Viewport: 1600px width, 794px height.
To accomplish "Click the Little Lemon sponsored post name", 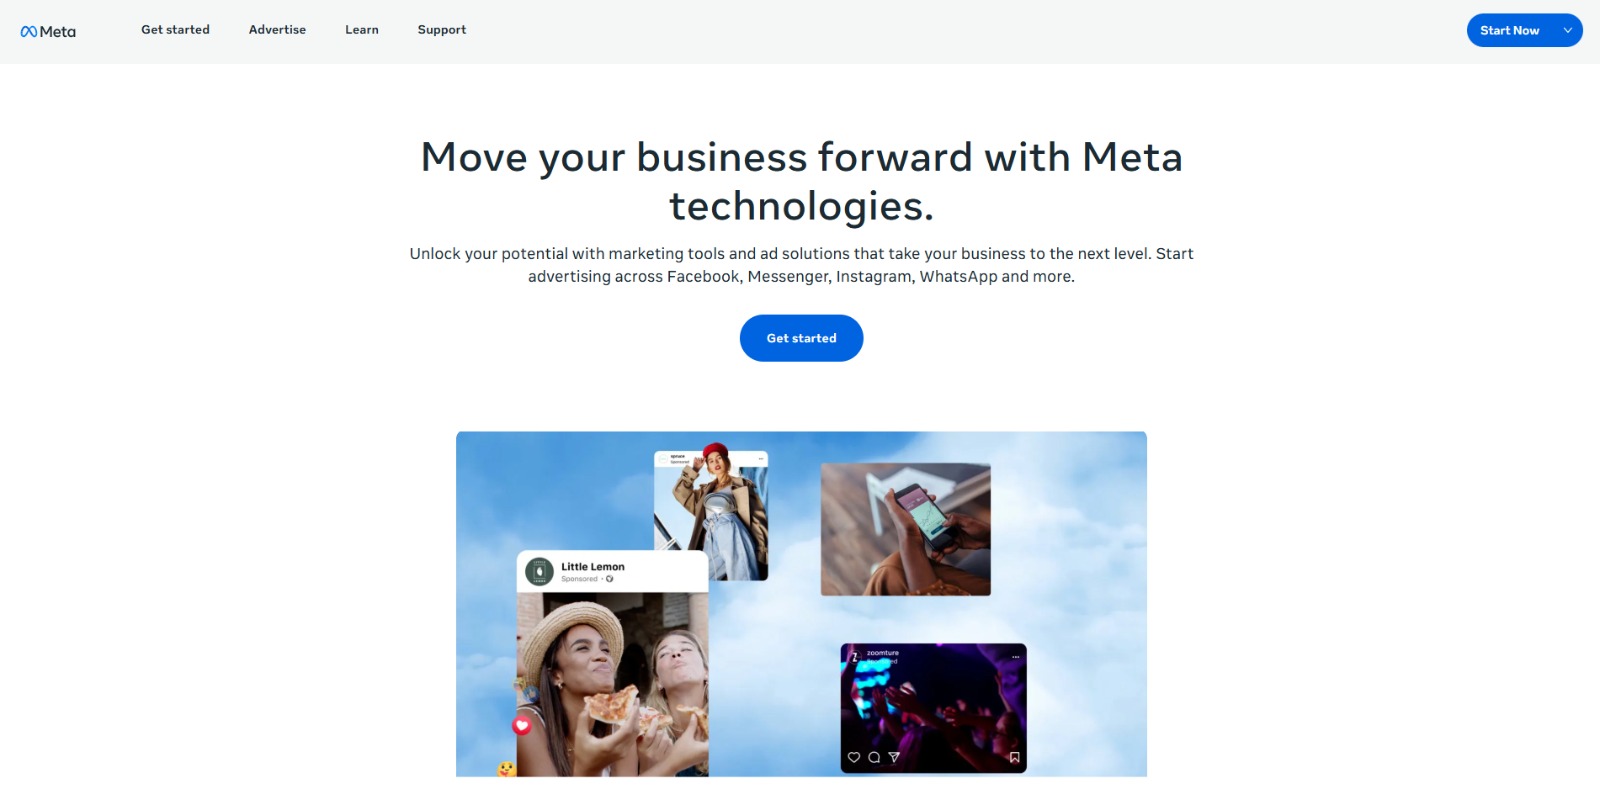I will pos(592,566).
